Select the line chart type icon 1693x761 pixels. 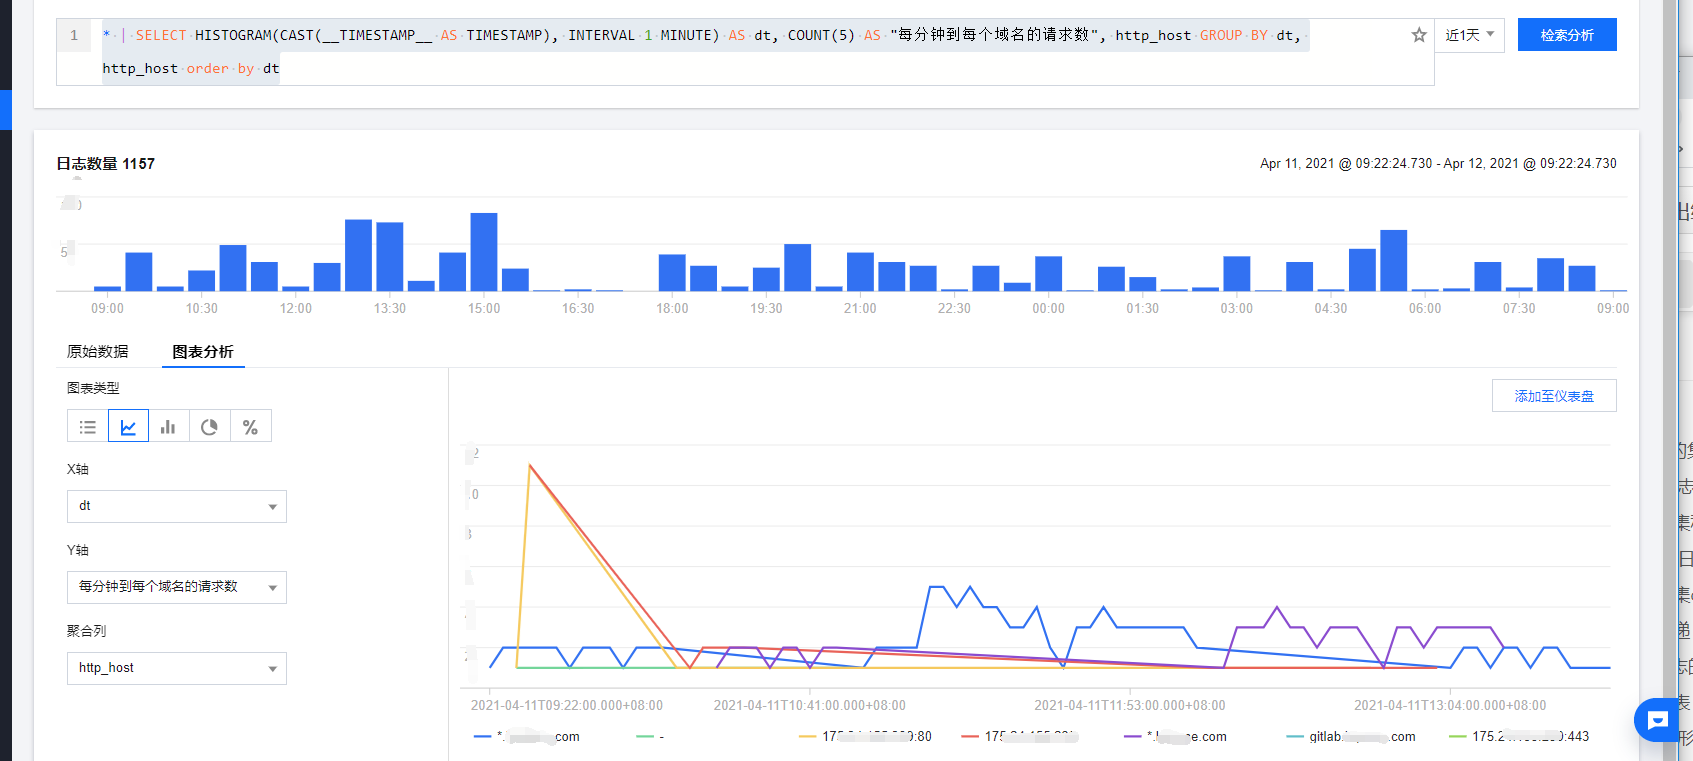[128, 427]
